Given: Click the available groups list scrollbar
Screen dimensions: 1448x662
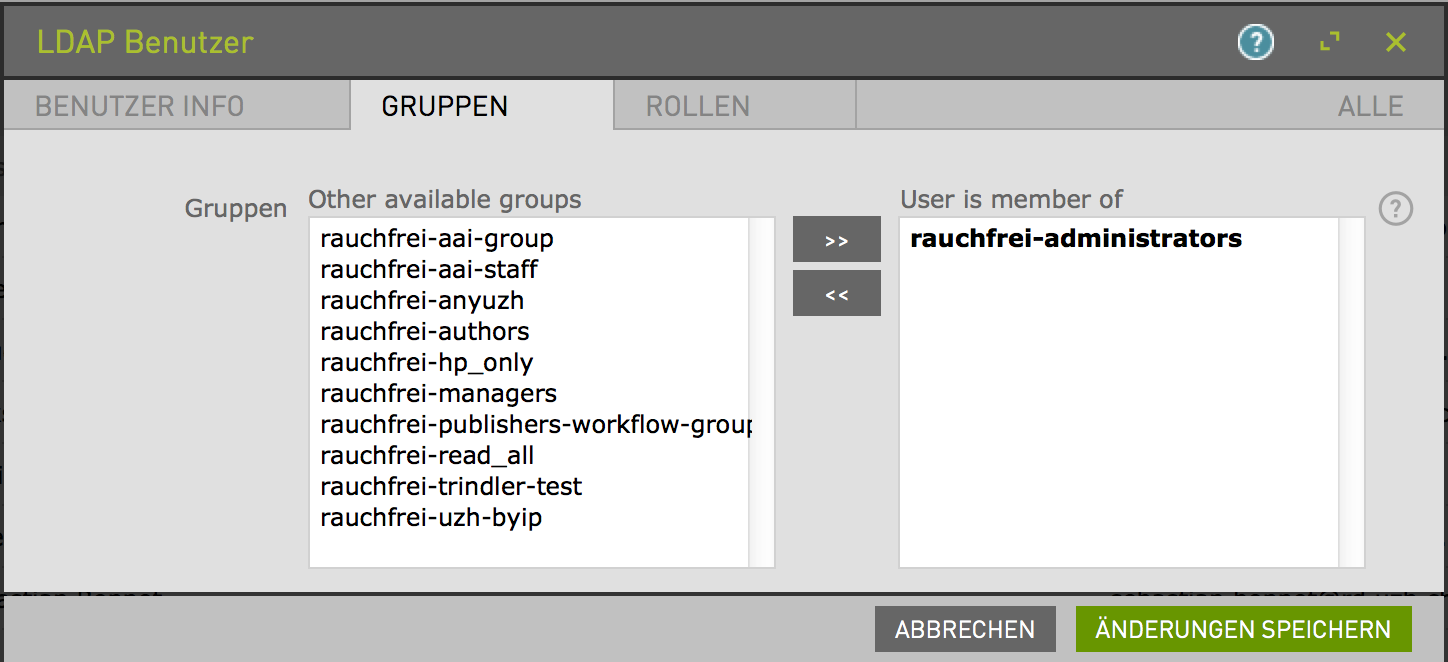Looking at the screenshot, I should point(761,392).
